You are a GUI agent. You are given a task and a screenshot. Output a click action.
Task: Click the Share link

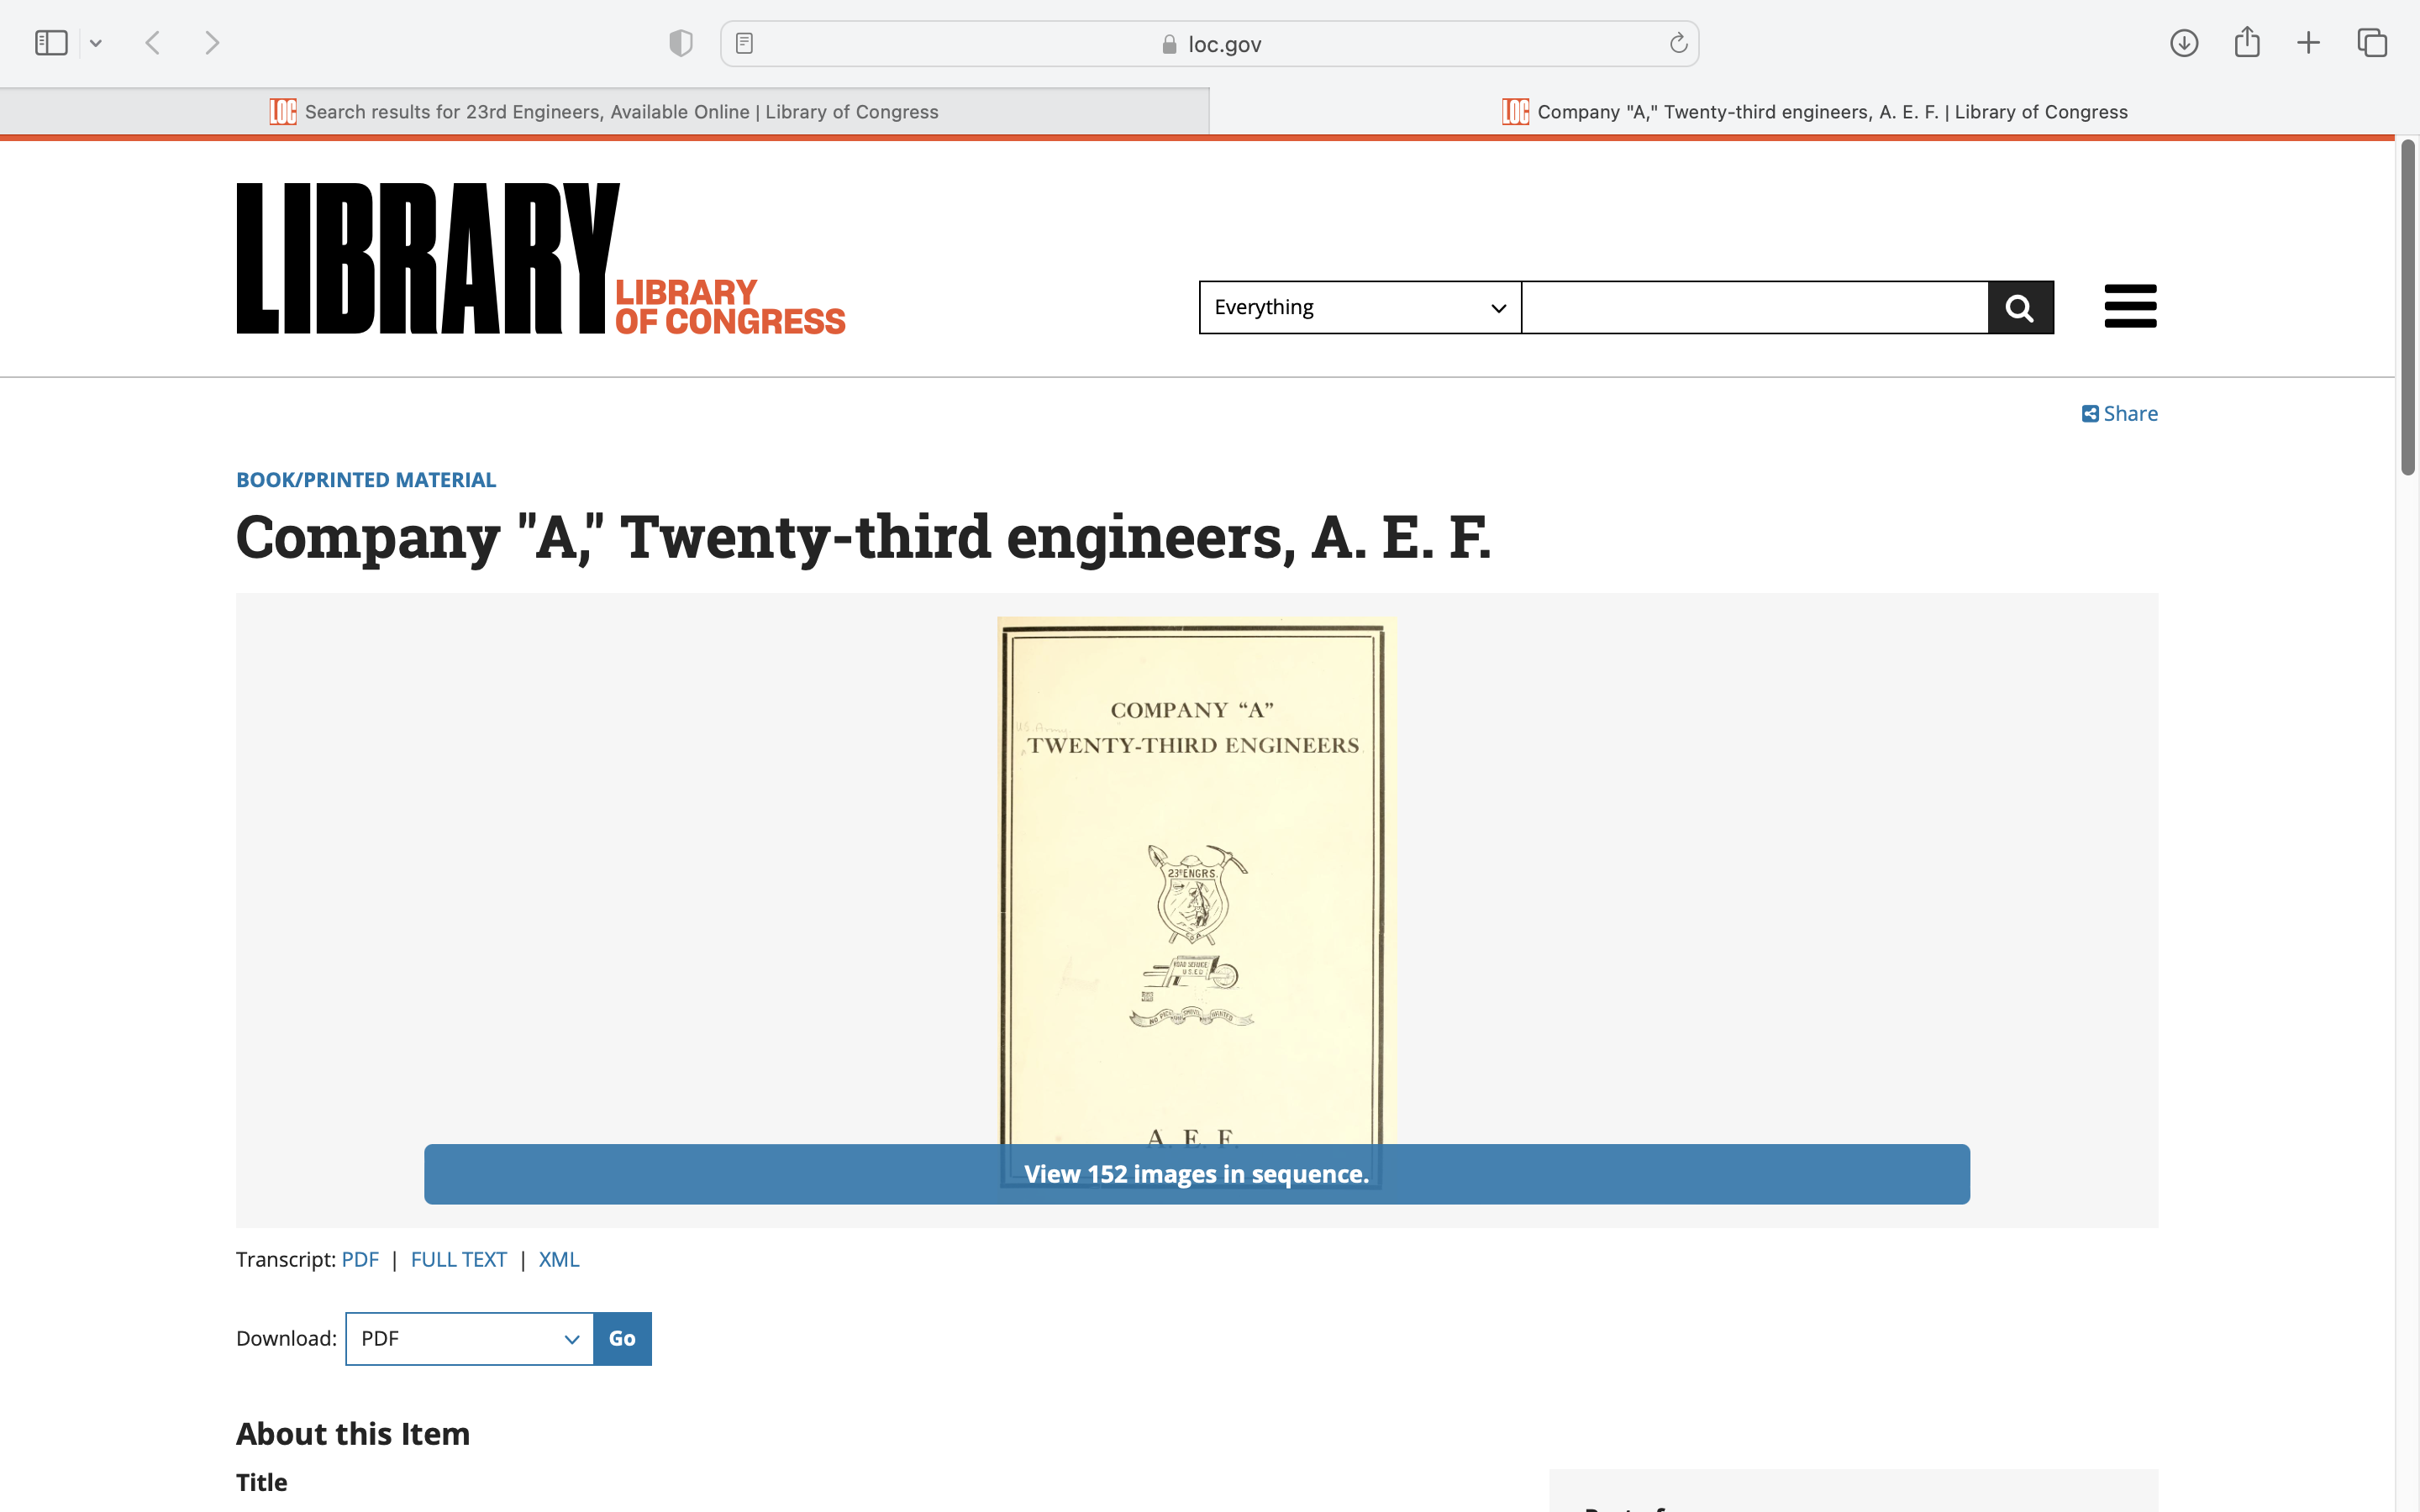tap(2120, 414)
